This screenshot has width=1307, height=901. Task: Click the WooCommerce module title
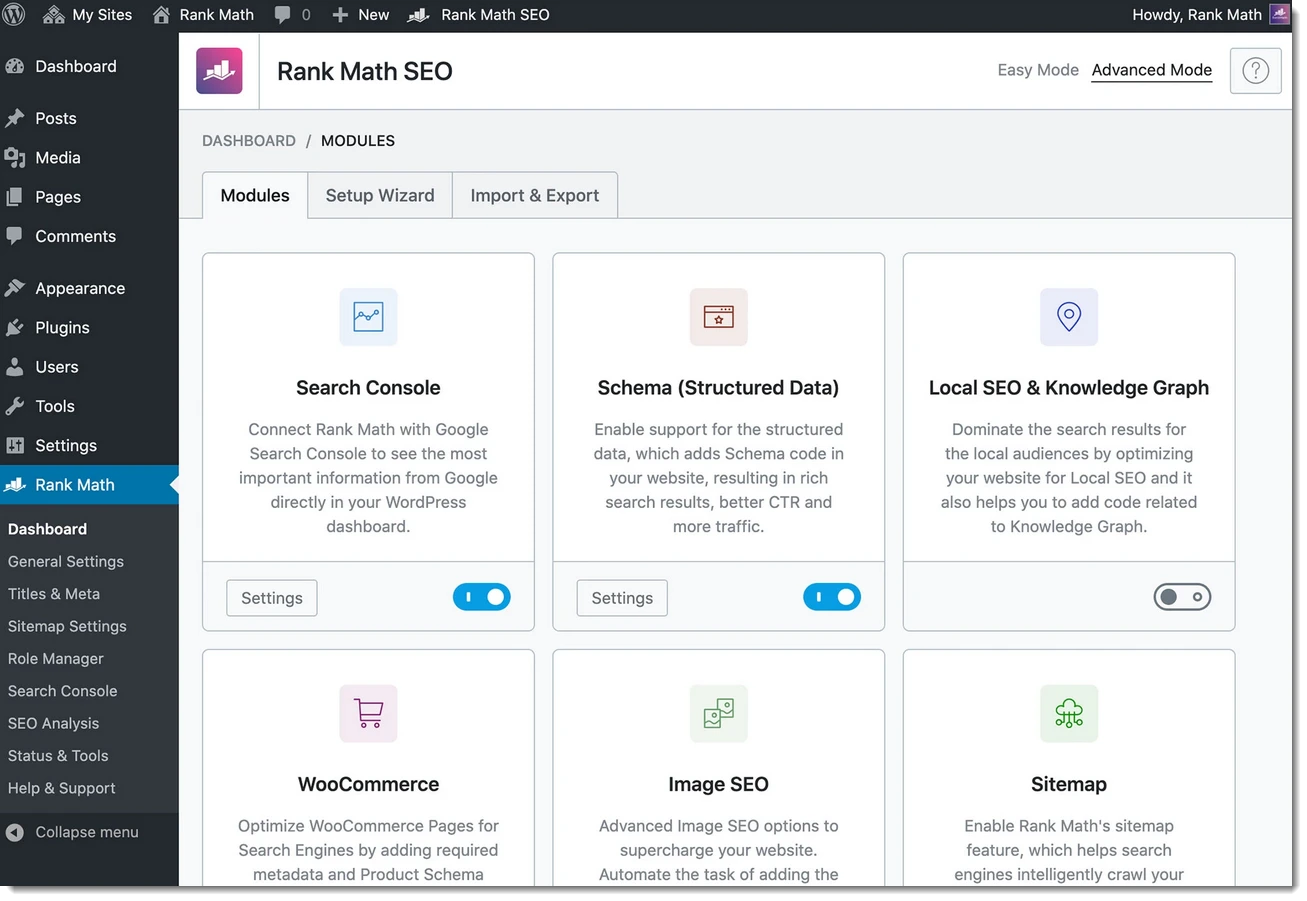coord(368,785)
